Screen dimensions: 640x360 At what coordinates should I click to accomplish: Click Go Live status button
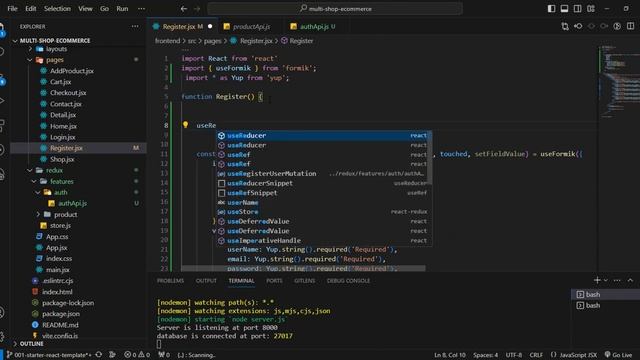[x=618, y=355]
